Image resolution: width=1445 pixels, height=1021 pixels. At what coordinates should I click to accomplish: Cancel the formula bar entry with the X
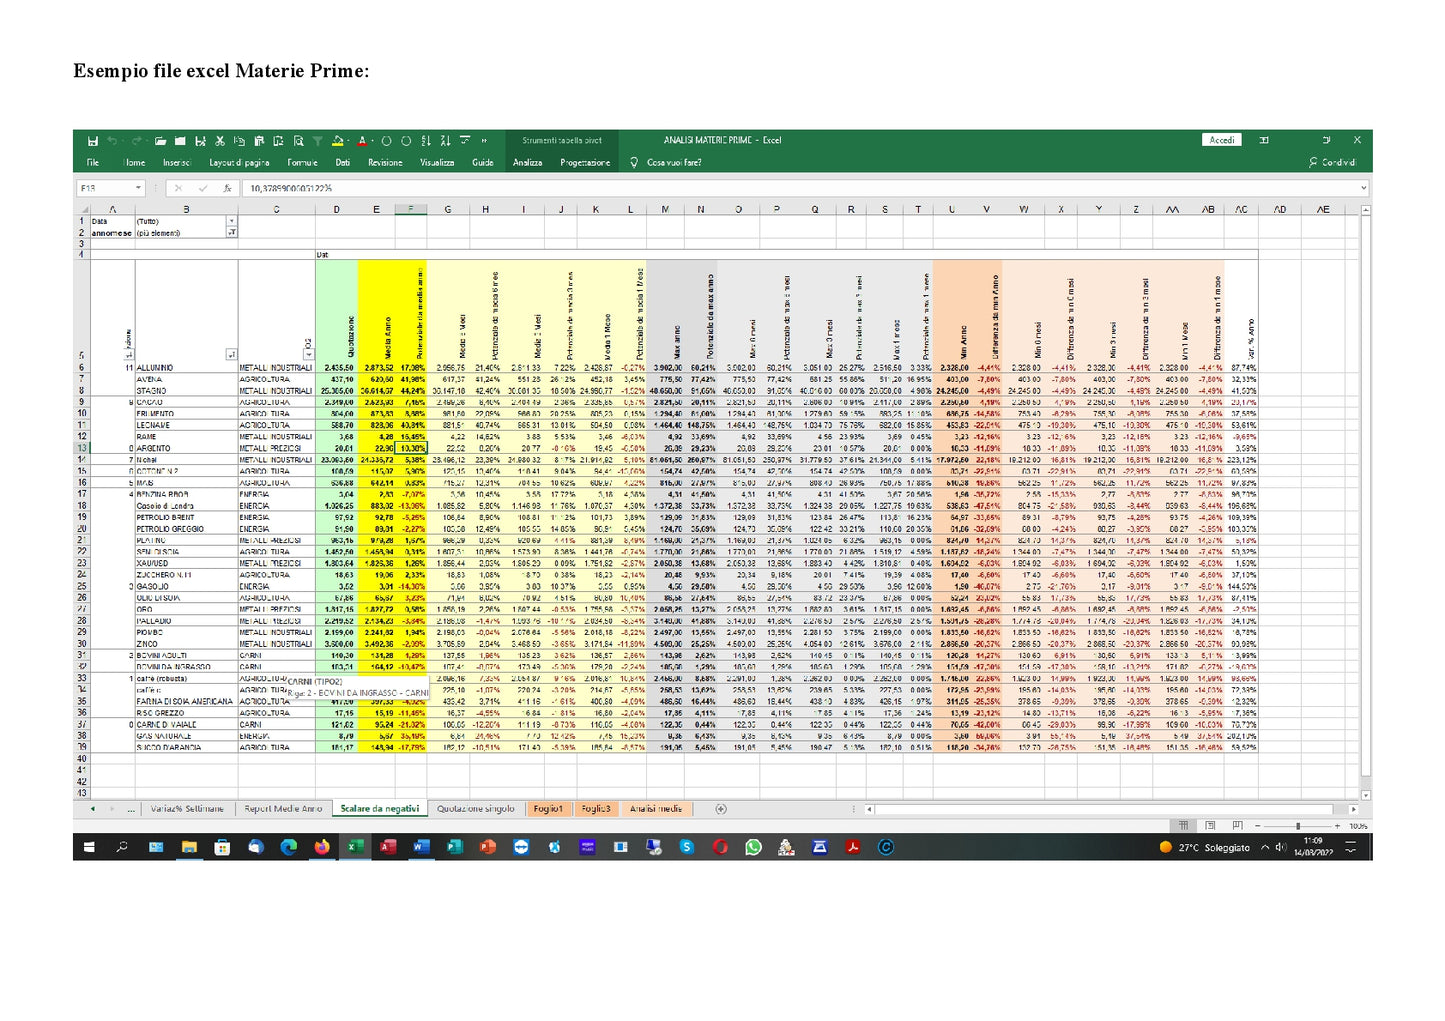[x=178, y=188]
